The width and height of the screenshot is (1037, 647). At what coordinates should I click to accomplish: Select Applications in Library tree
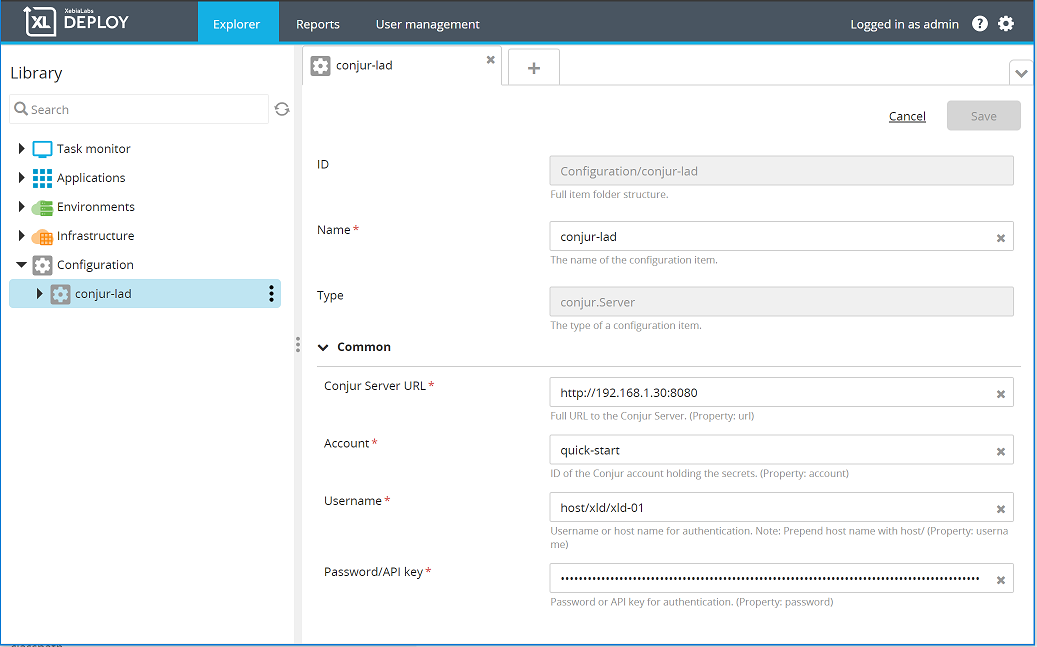pyautogui.click(x=91, y=178)
